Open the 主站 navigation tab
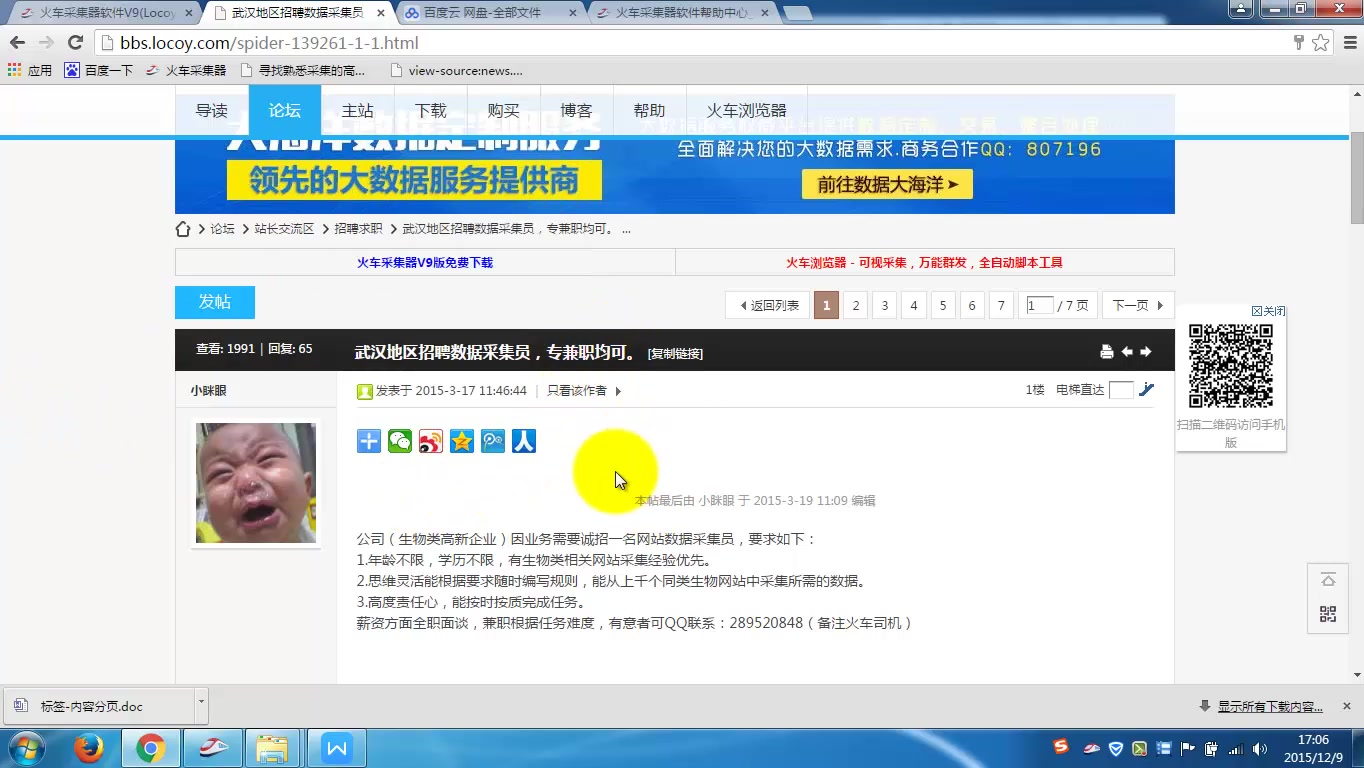 click(x=358, y=110)
